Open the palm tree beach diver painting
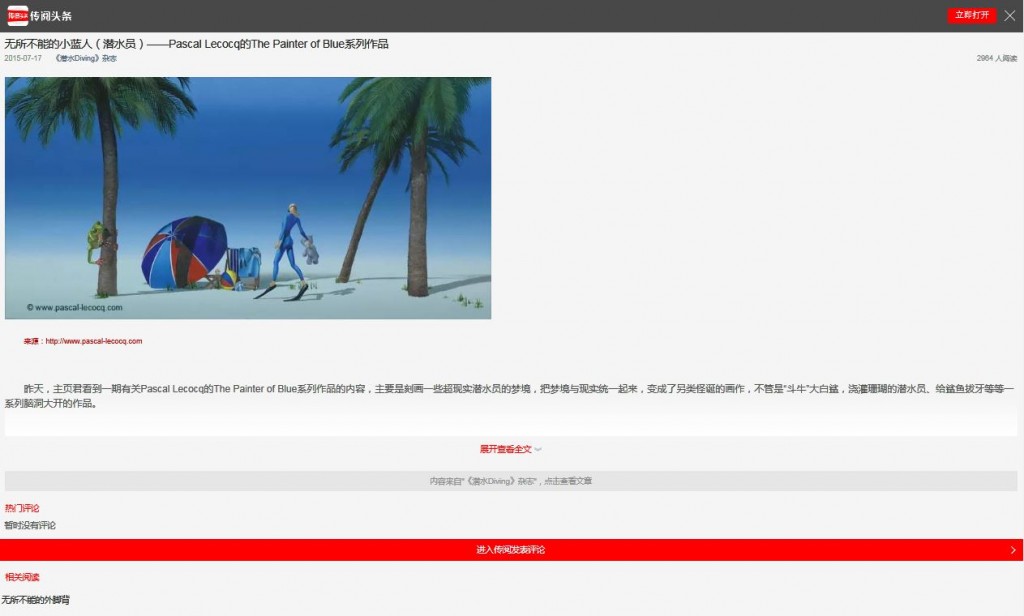Viewport: 1024px width, 616px height. pos(248,198)
